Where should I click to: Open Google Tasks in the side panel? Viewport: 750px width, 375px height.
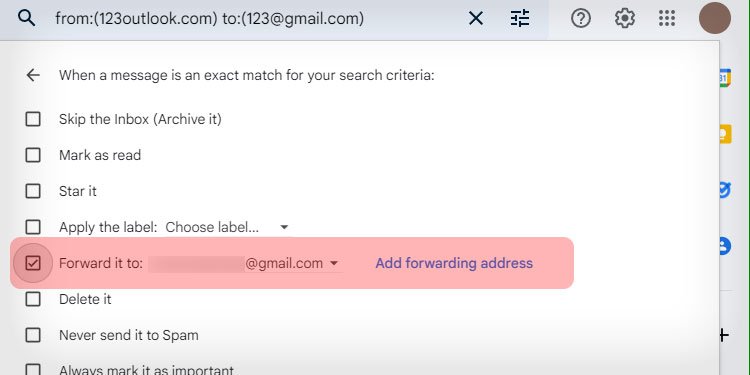[724, 190]
